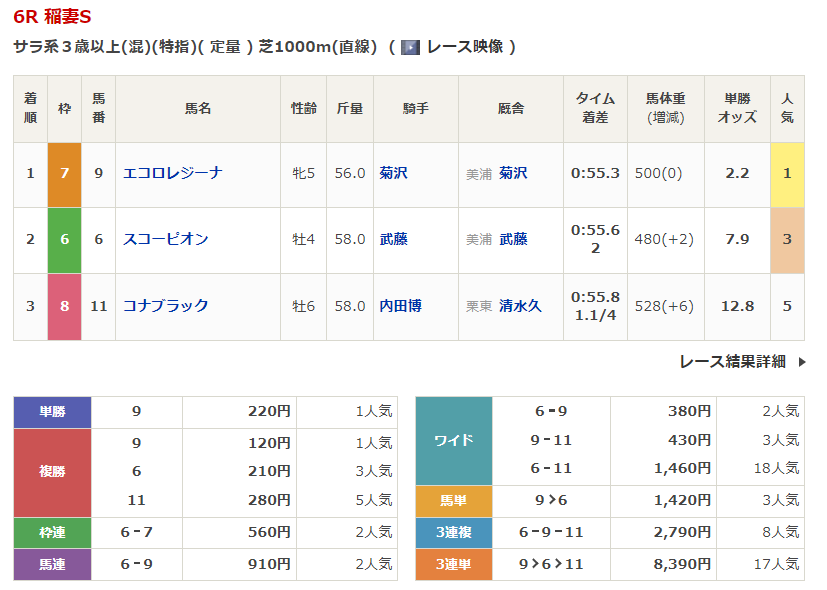Open horse page for エコロレジーナ
Image resolution: width=827 pixels, height=590 pixels.
pyautogui.click(x=172, y=173)
